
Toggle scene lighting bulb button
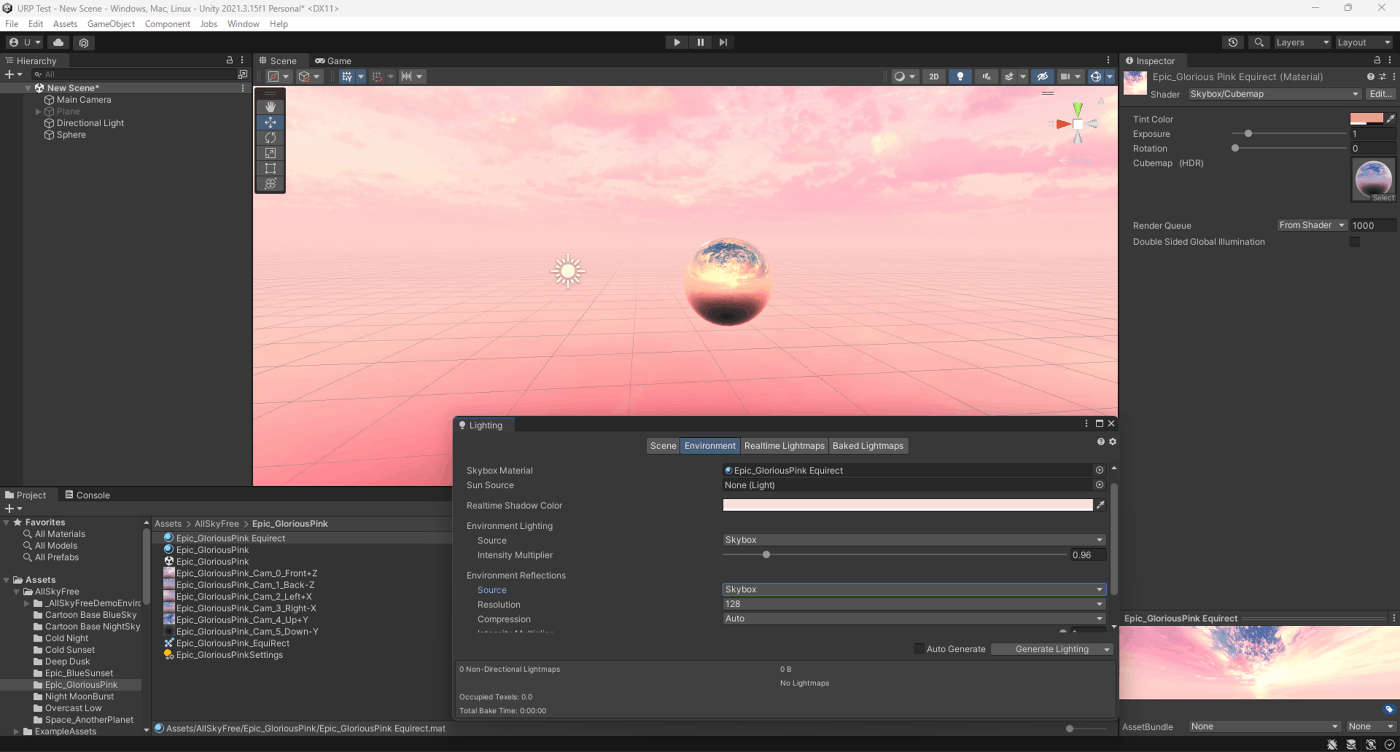(960, 76)
